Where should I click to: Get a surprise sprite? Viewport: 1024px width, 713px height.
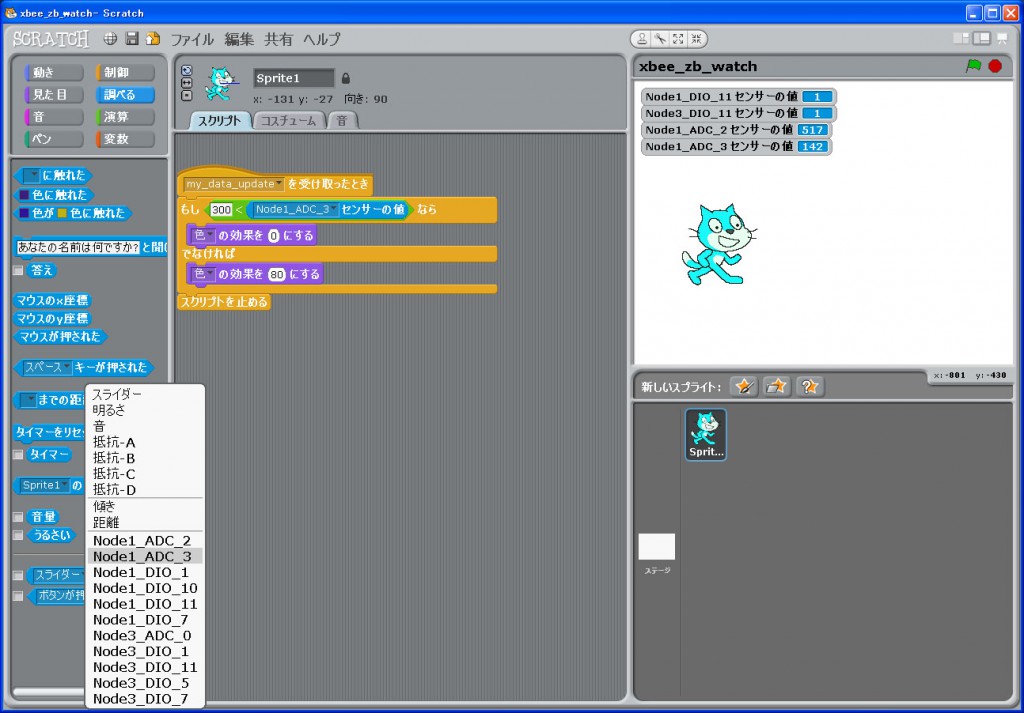point(810,387)
